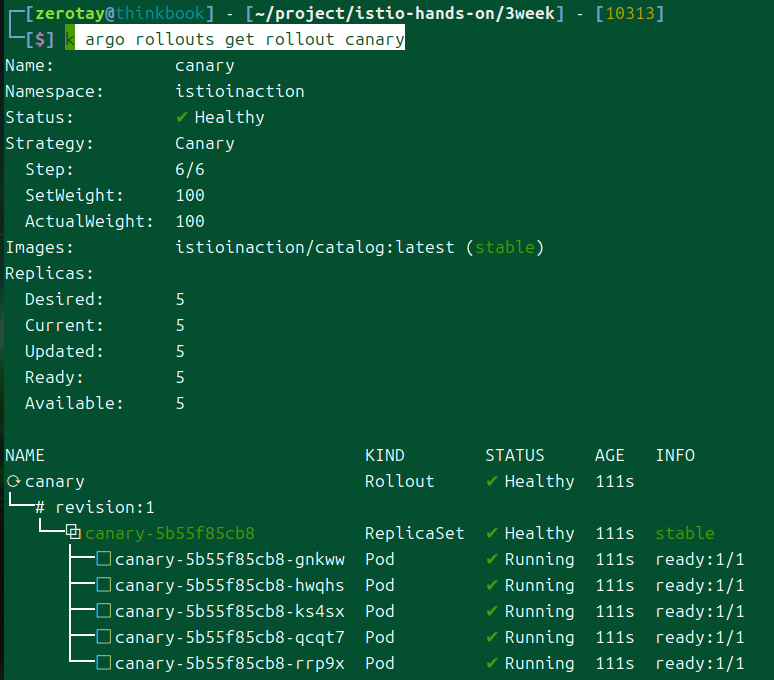774x680 pixels.
Task: Click the Status text 'Healthy' in the summary
Action: pyautogui.click(x=230, y=117)
